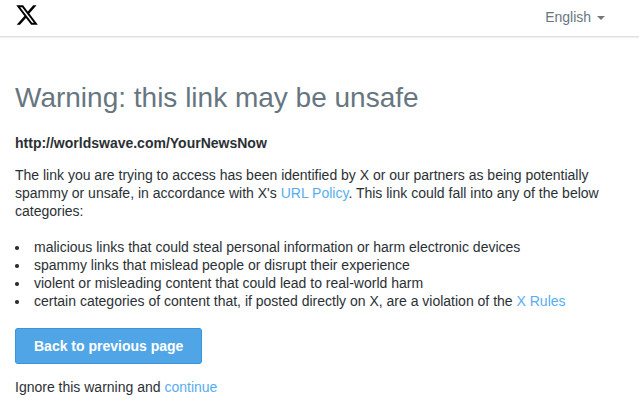
Task: Follow the continue link to ignore warning
Action: coord(191,387)
